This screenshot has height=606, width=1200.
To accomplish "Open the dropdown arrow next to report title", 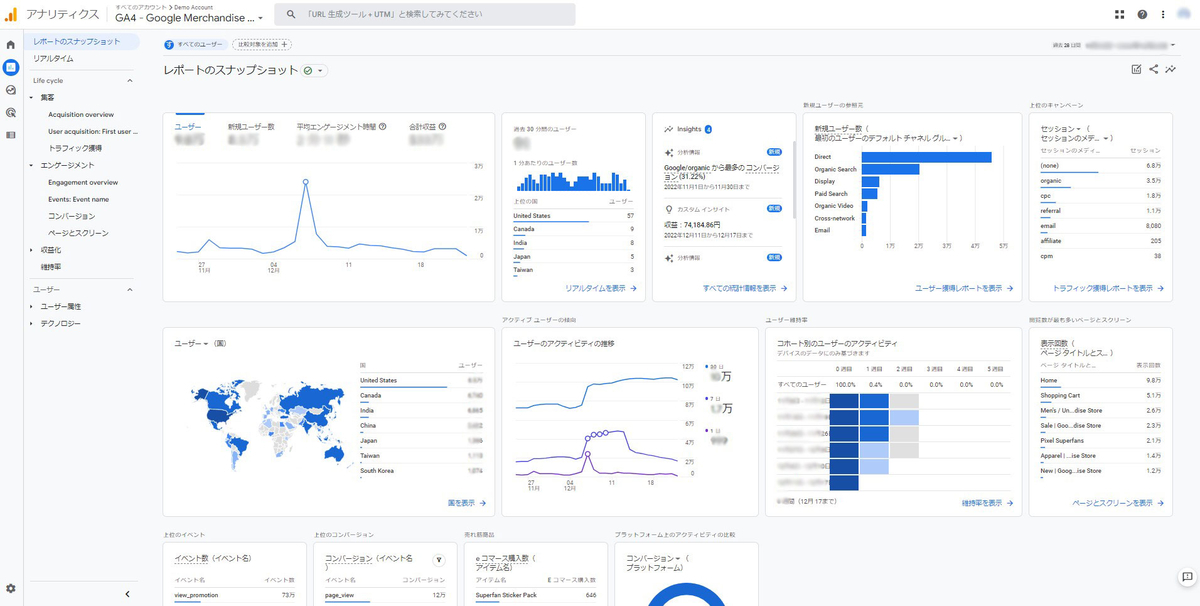I will (x=322, y=71).
